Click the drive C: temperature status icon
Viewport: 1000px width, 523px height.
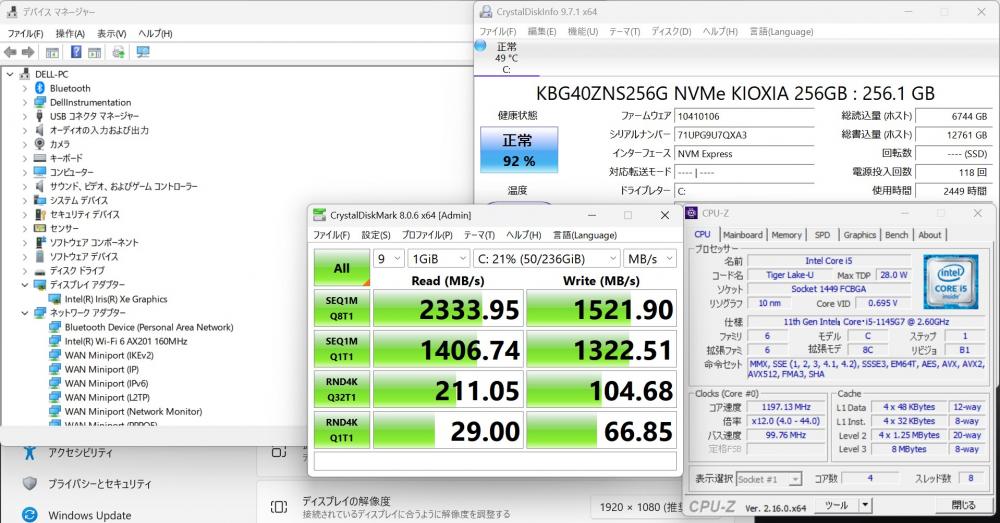pyautogui.click(x=480, y=46)
